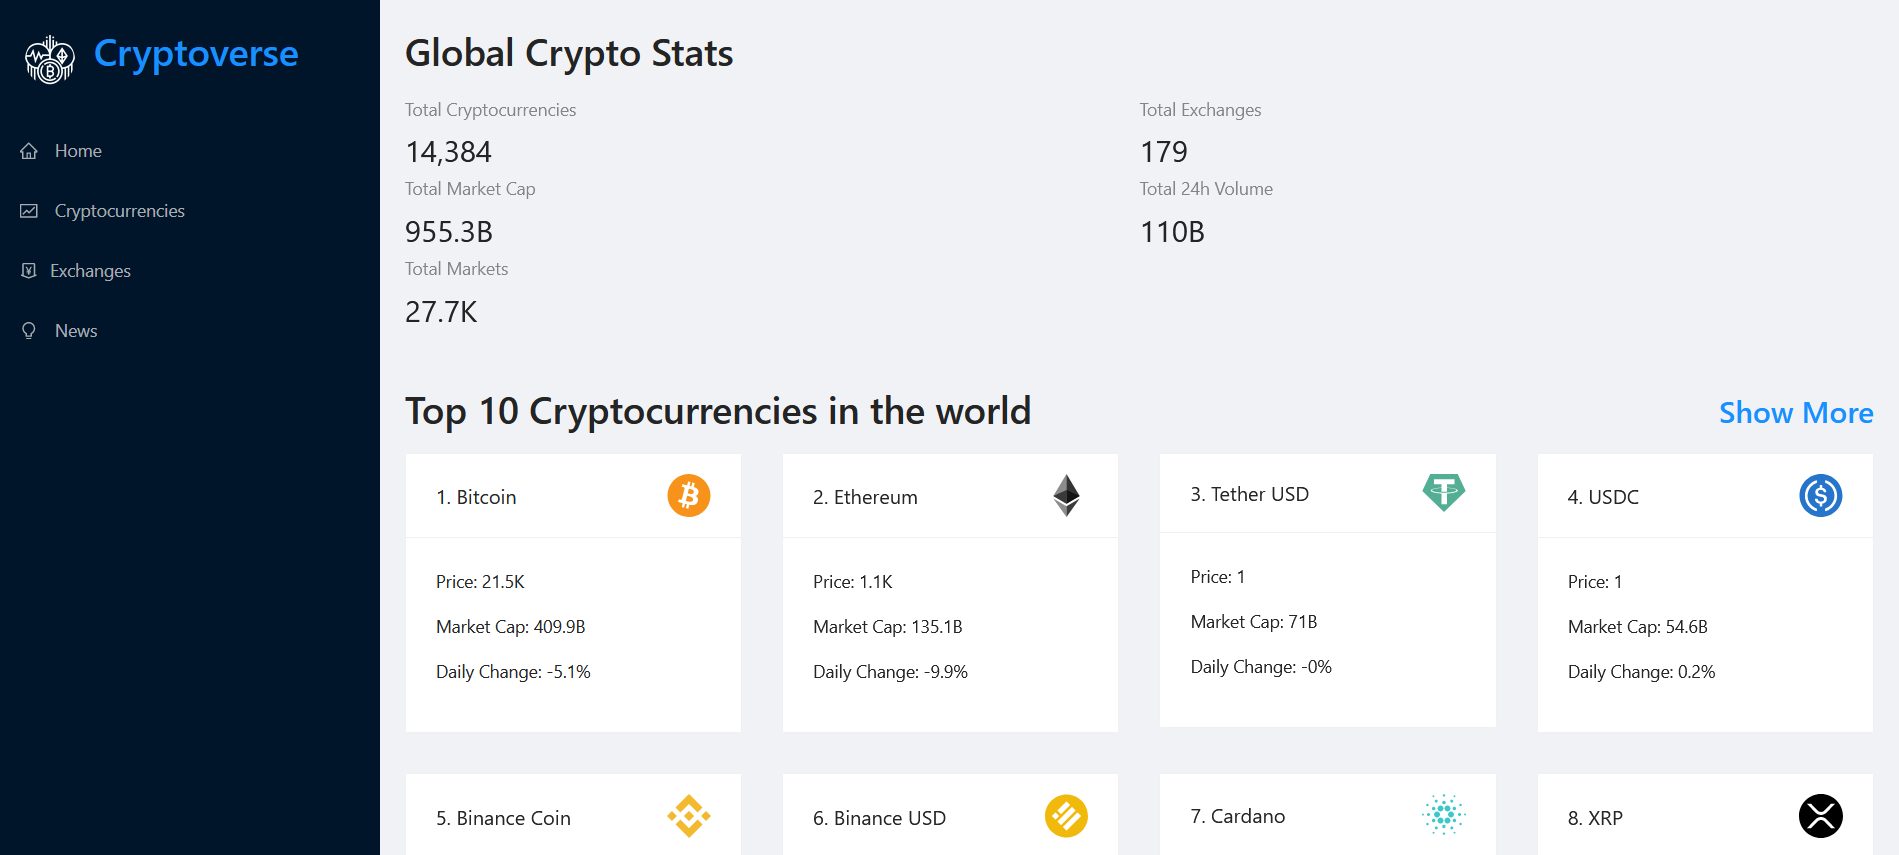
Task: Open the Cryptoverse title link
Action: tap(196, 54)
